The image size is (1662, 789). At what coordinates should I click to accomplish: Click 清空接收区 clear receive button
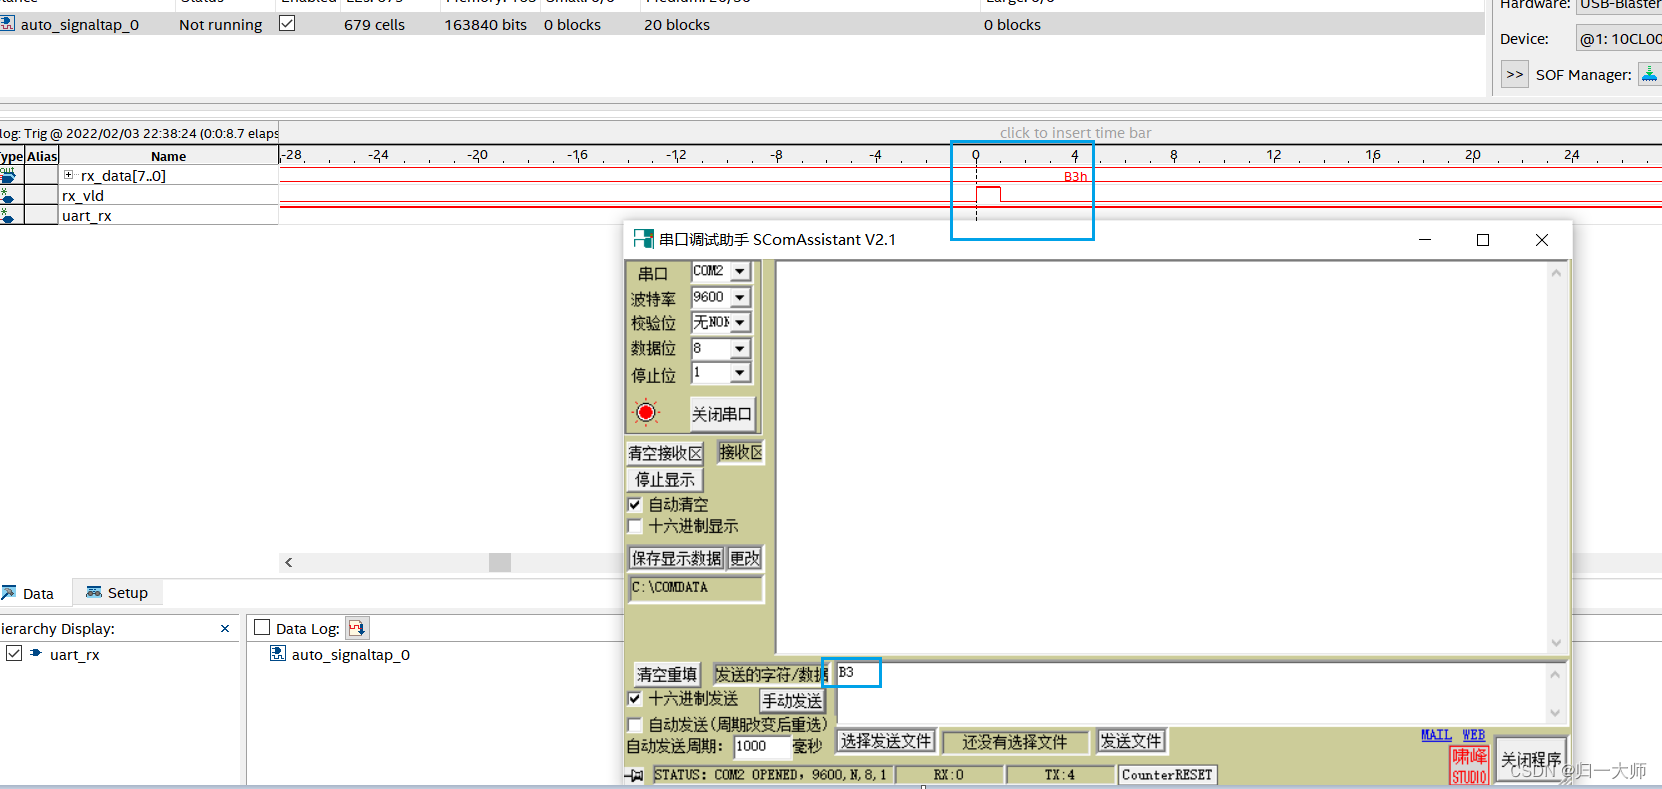point(665,454)
